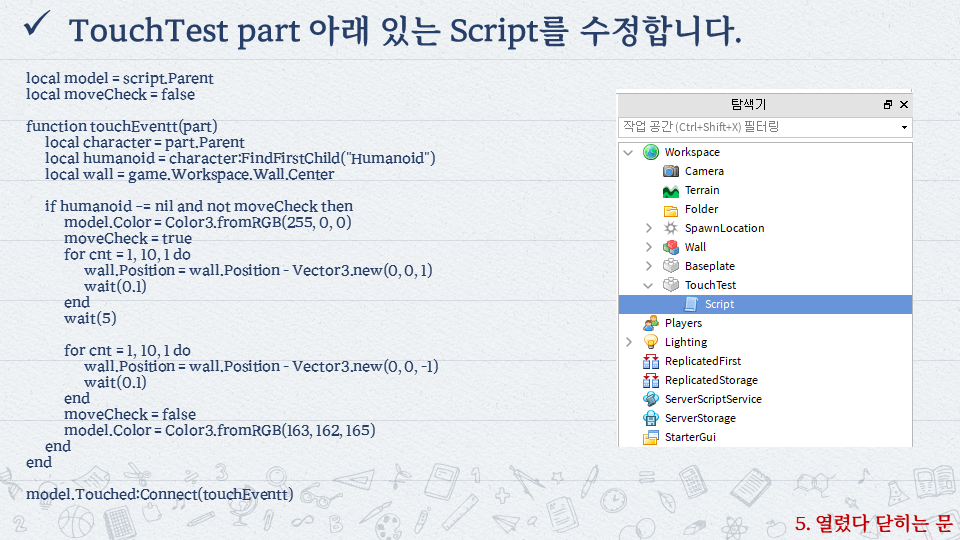Image resolution: width=960 pixels, height=540 pixels.
Task: Click the ReplicatedFirst icon
Action: tap(651, 361)
